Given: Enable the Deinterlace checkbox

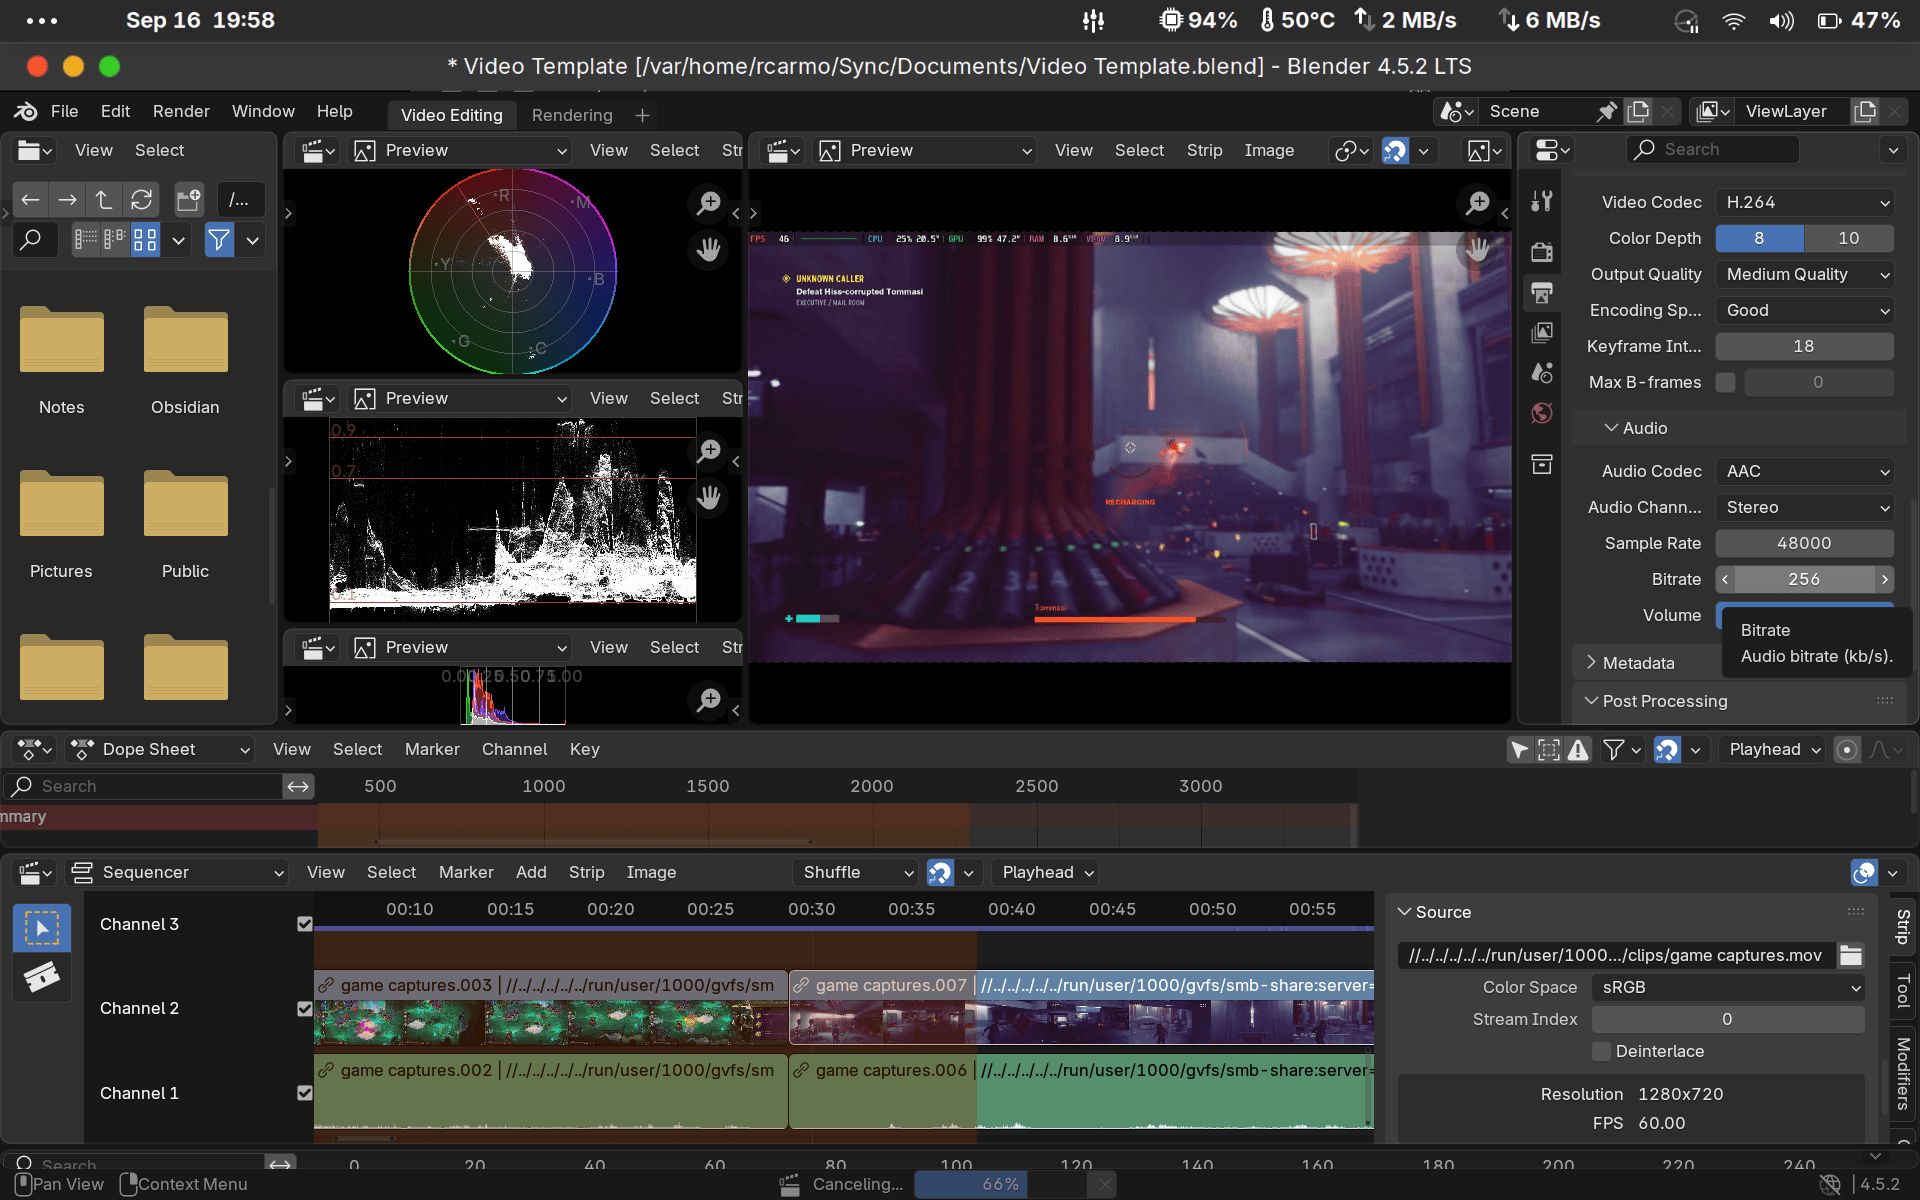Looking at the screenshot, I should 1602,1051.
